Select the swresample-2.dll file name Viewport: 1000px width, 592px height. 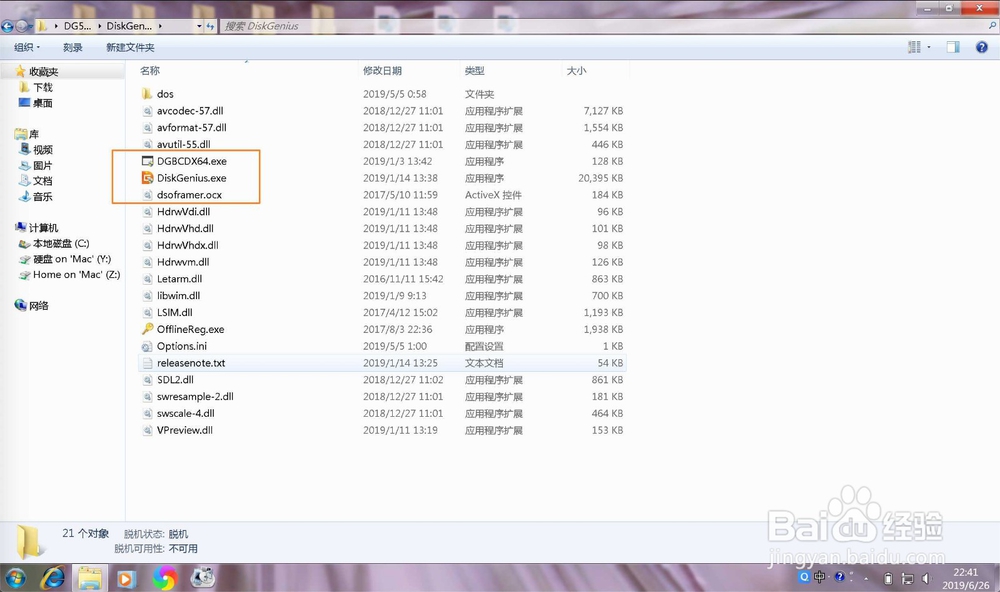coord(195,397)
